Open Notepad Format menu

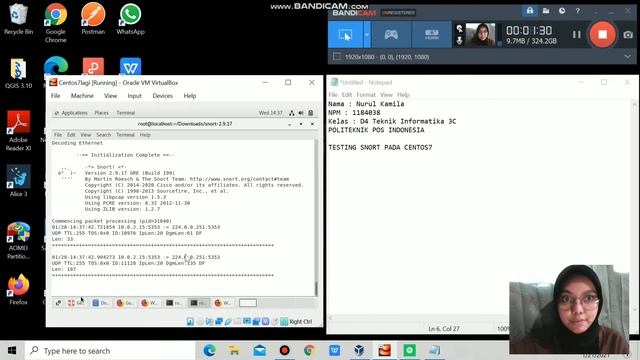(x=366, y=95)
